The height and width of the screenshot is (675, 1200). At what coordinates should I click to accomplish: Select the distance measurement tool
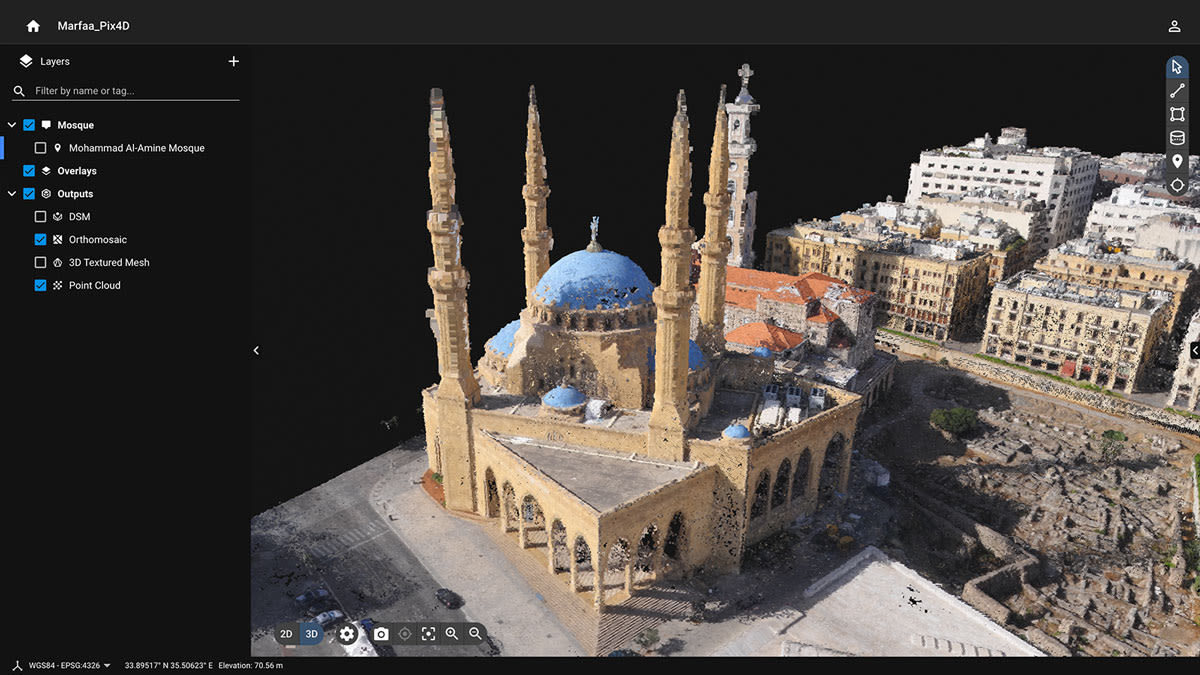pyautogui.click(x=1177, y=90)
